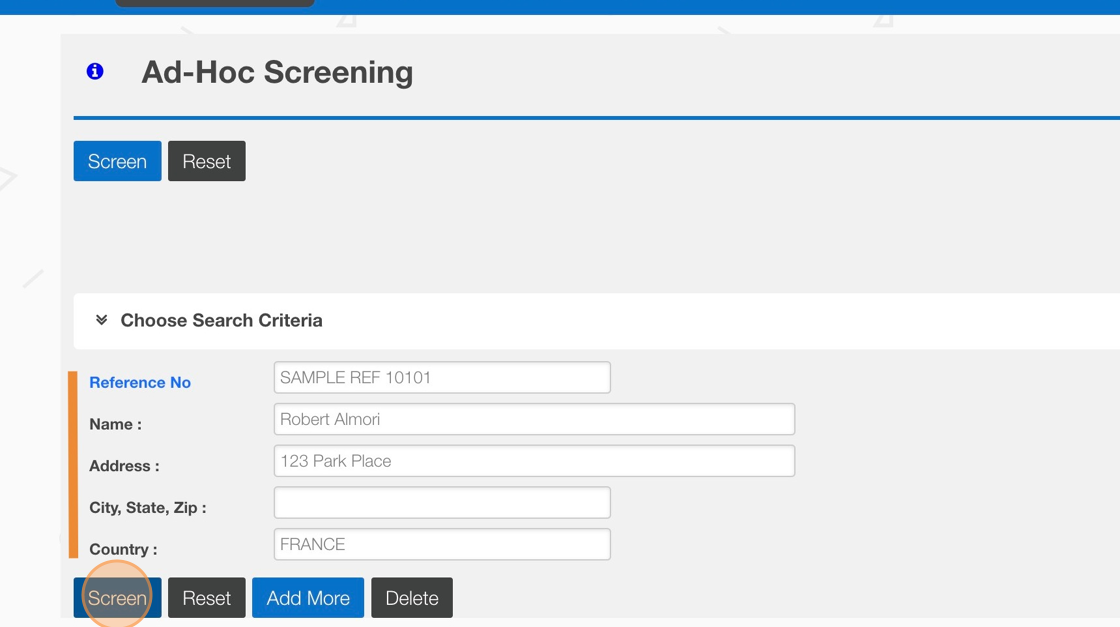Click the Reference No field containing SAMPLE REF 10101
Image resolution: width=1120 pixels, height=627 pixels.
tap(441, 377)
